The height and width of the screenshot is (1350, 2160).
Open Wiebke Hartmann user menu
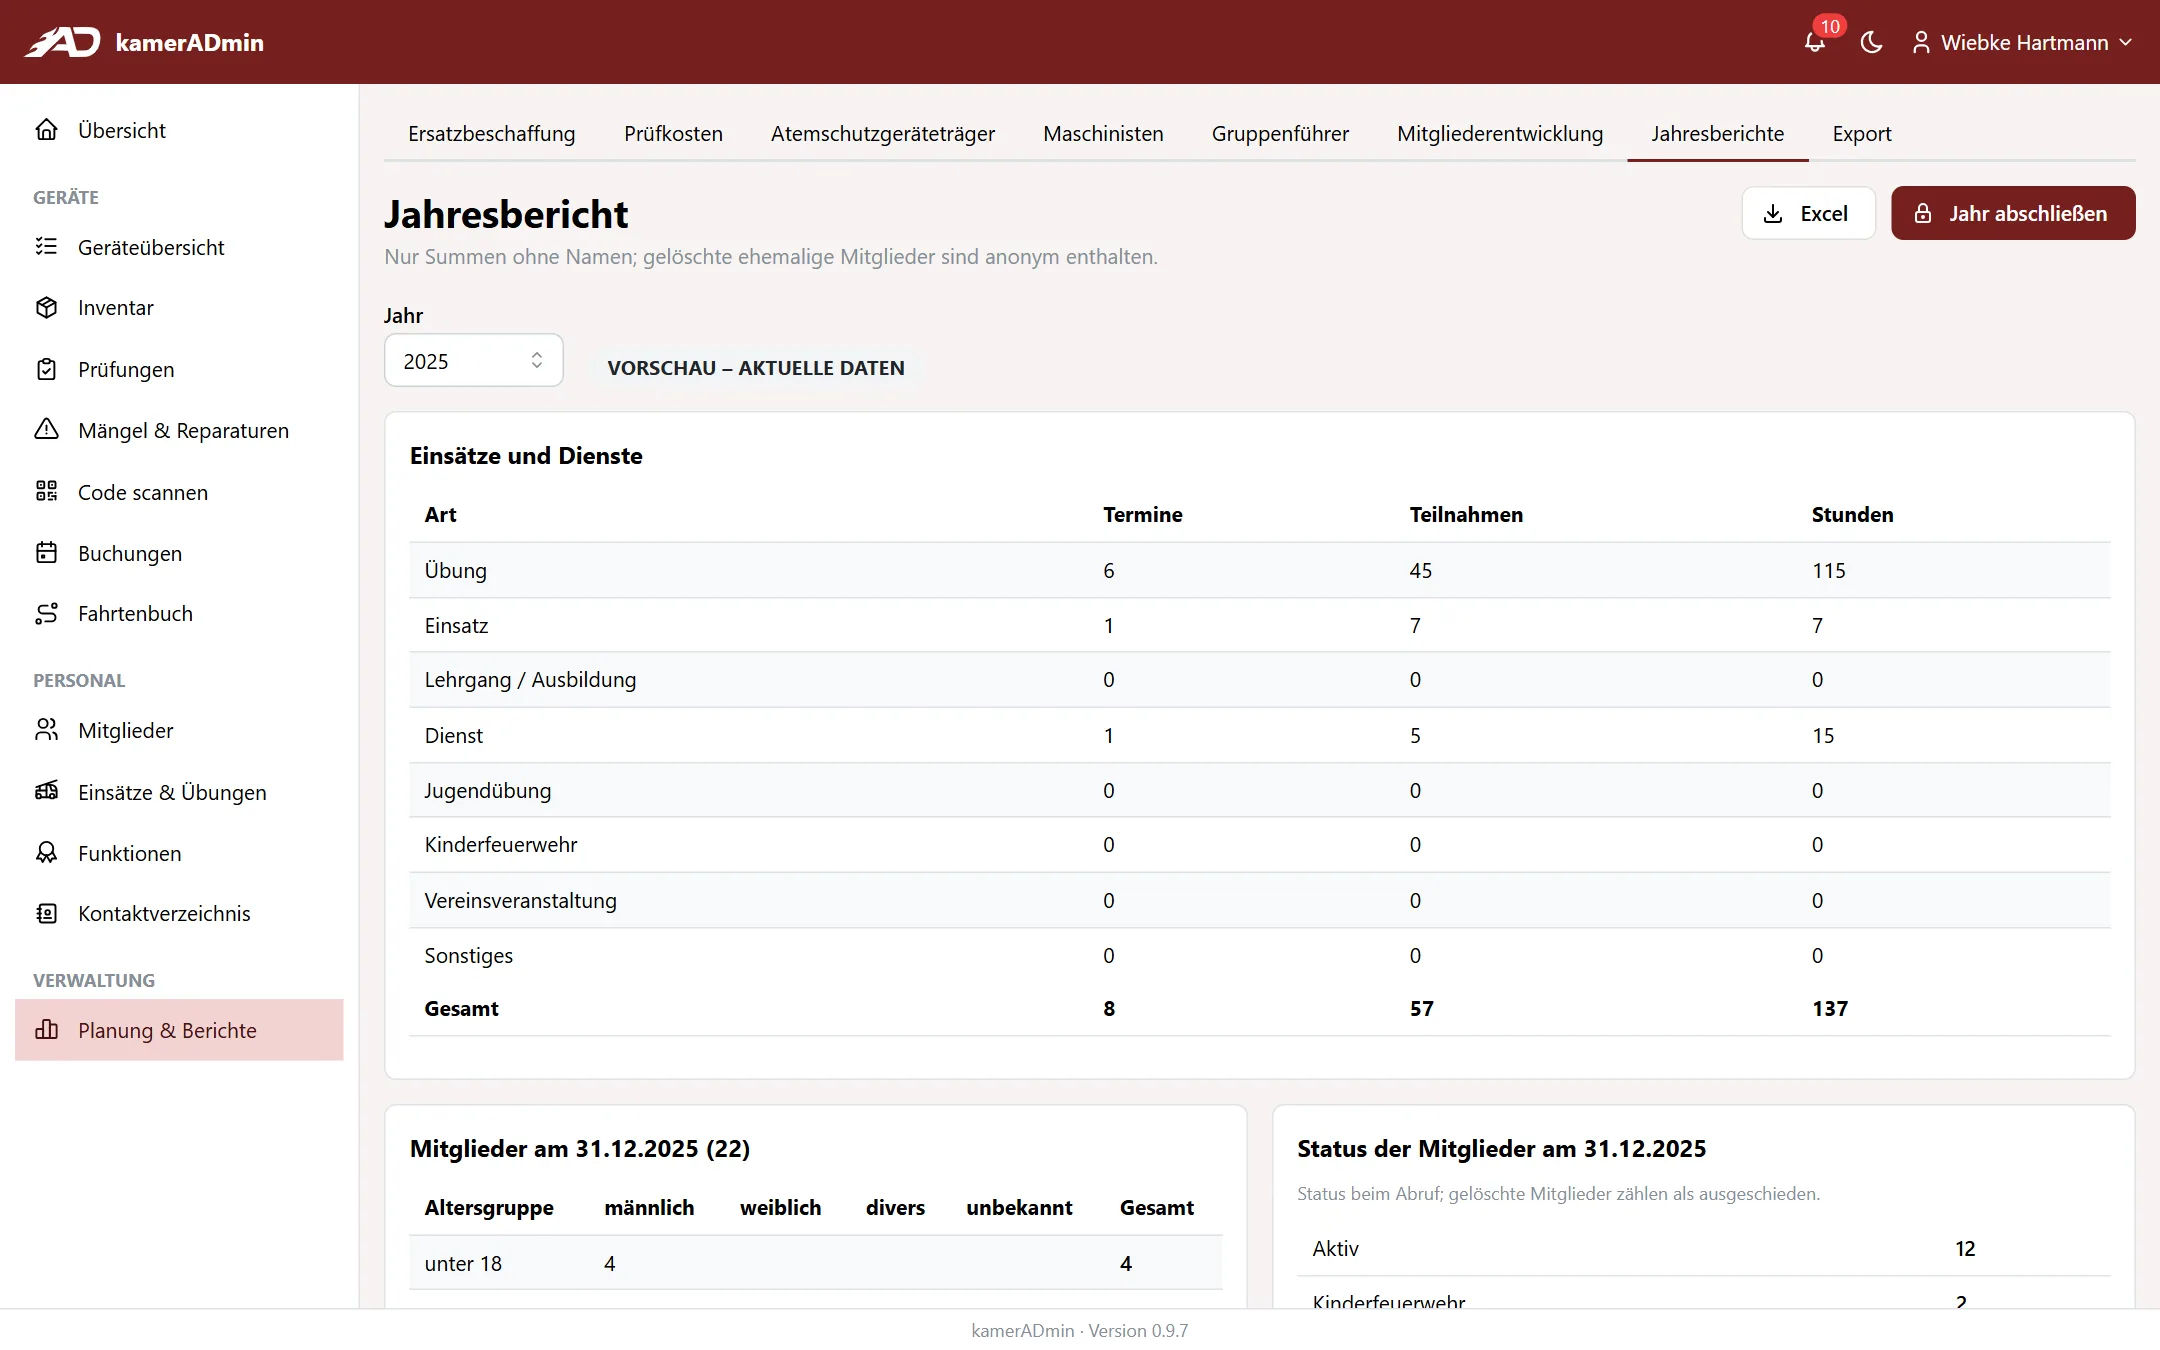point(2023,43)
